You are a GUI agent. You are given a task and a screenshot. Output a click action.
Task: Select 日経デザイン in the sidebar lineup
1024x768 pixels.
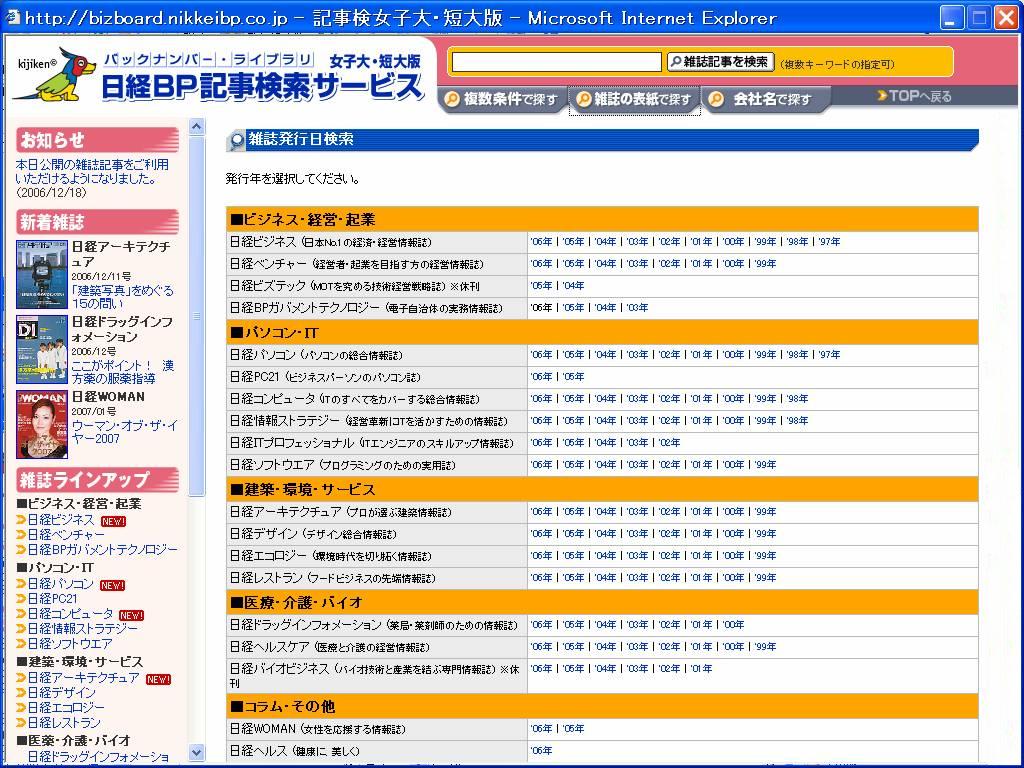pyautogui.click(x=61, y=693)
